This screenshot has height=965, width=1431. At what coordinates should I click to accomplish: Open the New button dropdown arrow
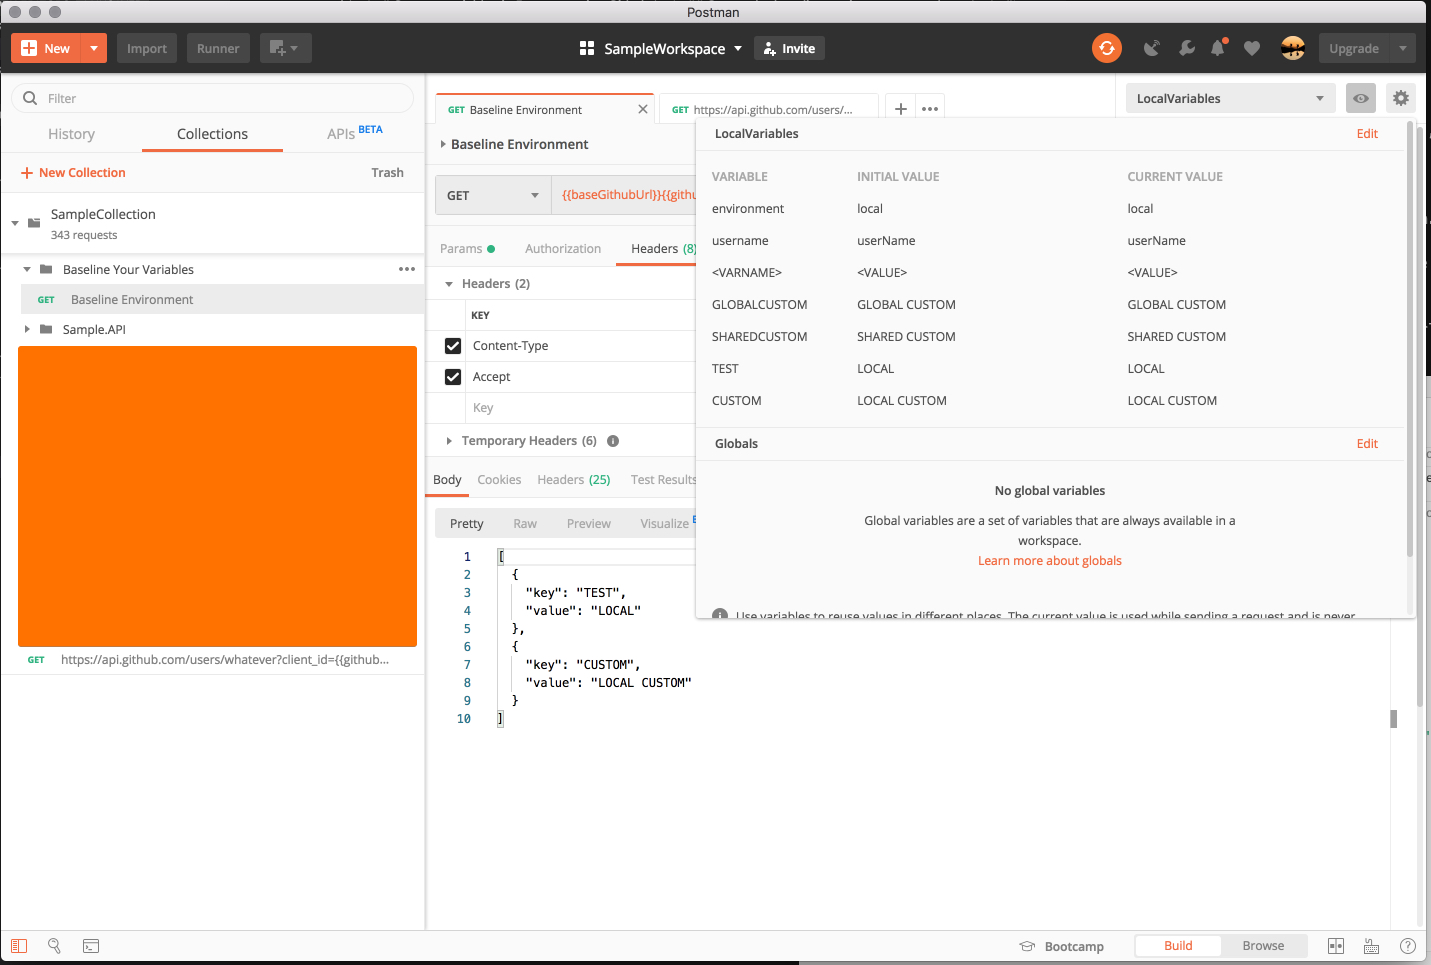pyautogui.click(x=94, y=48)
